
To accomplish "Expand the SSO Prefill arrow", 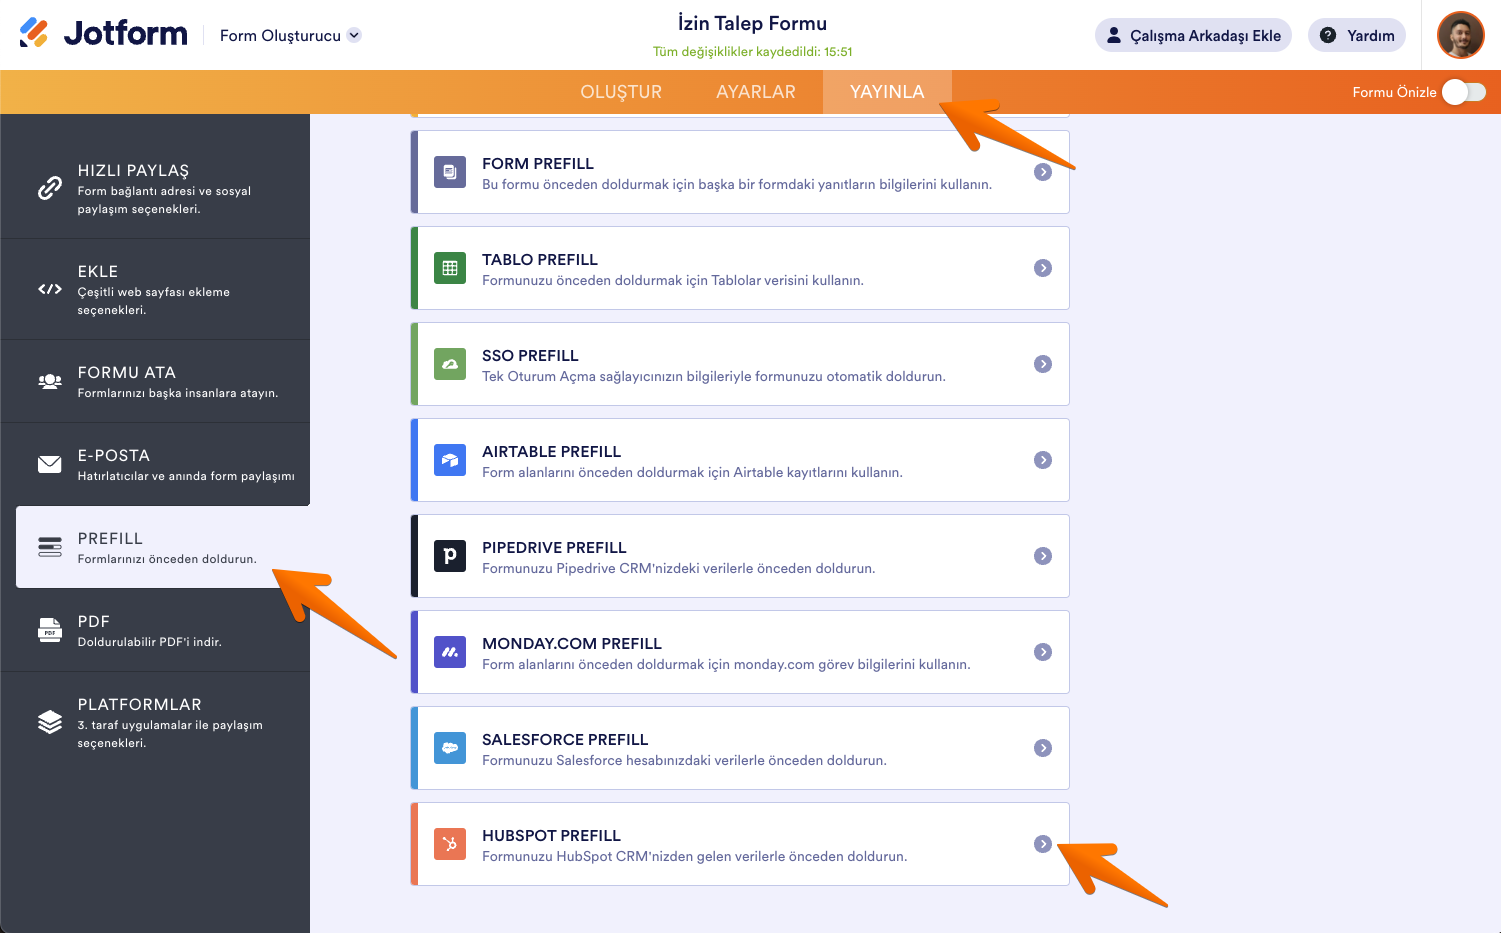I will (x=1043, y=364).
